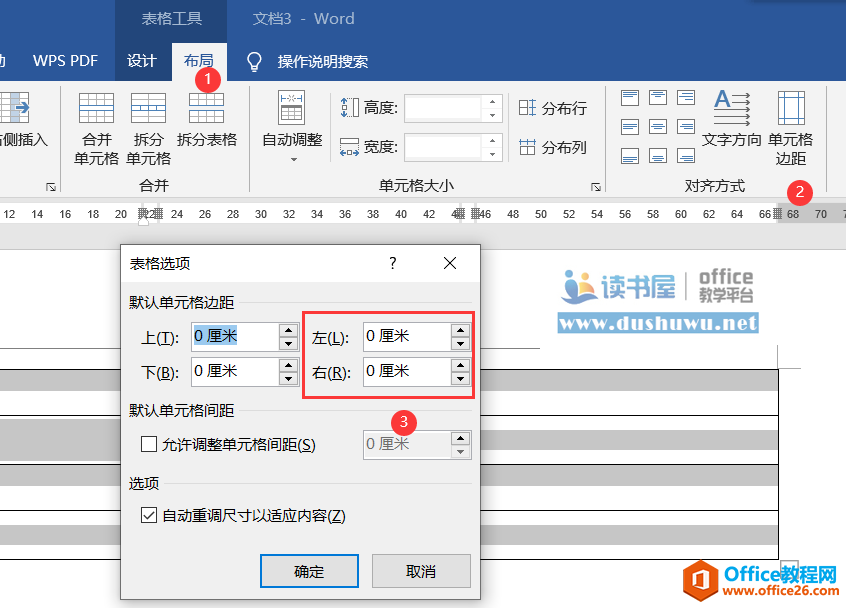Screen dimensions: 846x608
Task: Click the 取消 button
Action: (421, 571)
